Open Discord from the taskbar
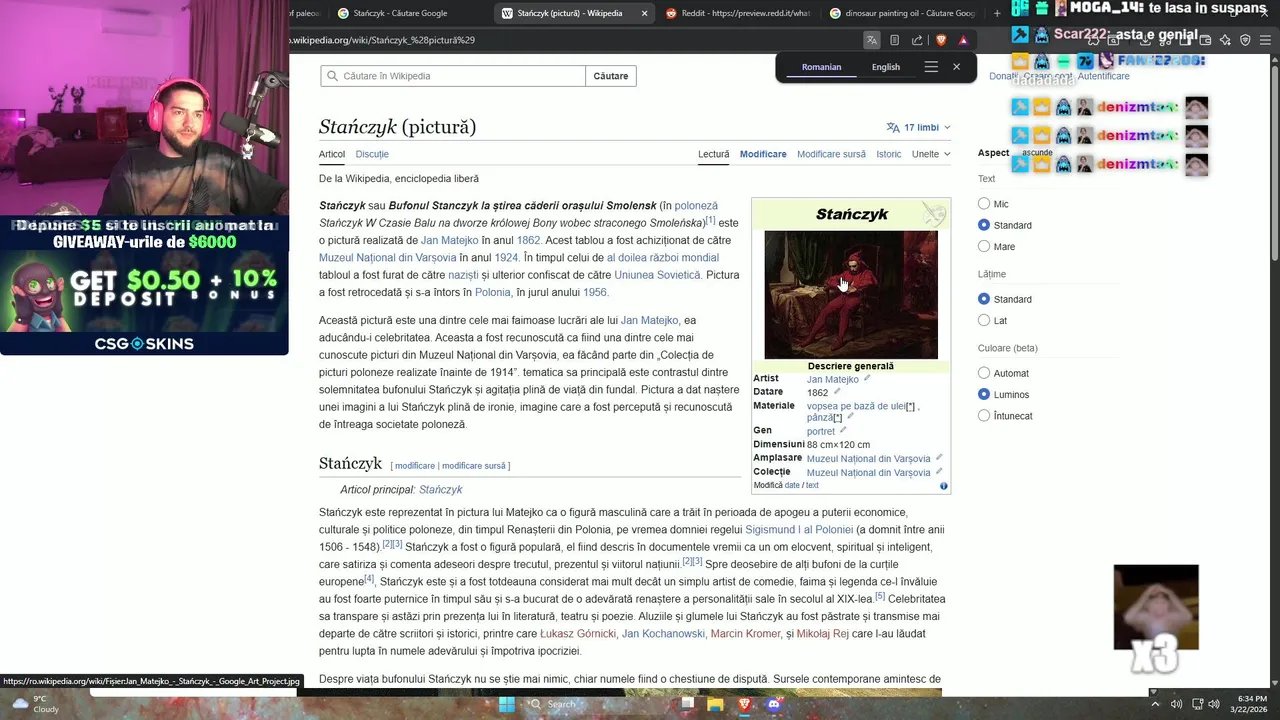The image size is (1280, 720). [773, 704]
